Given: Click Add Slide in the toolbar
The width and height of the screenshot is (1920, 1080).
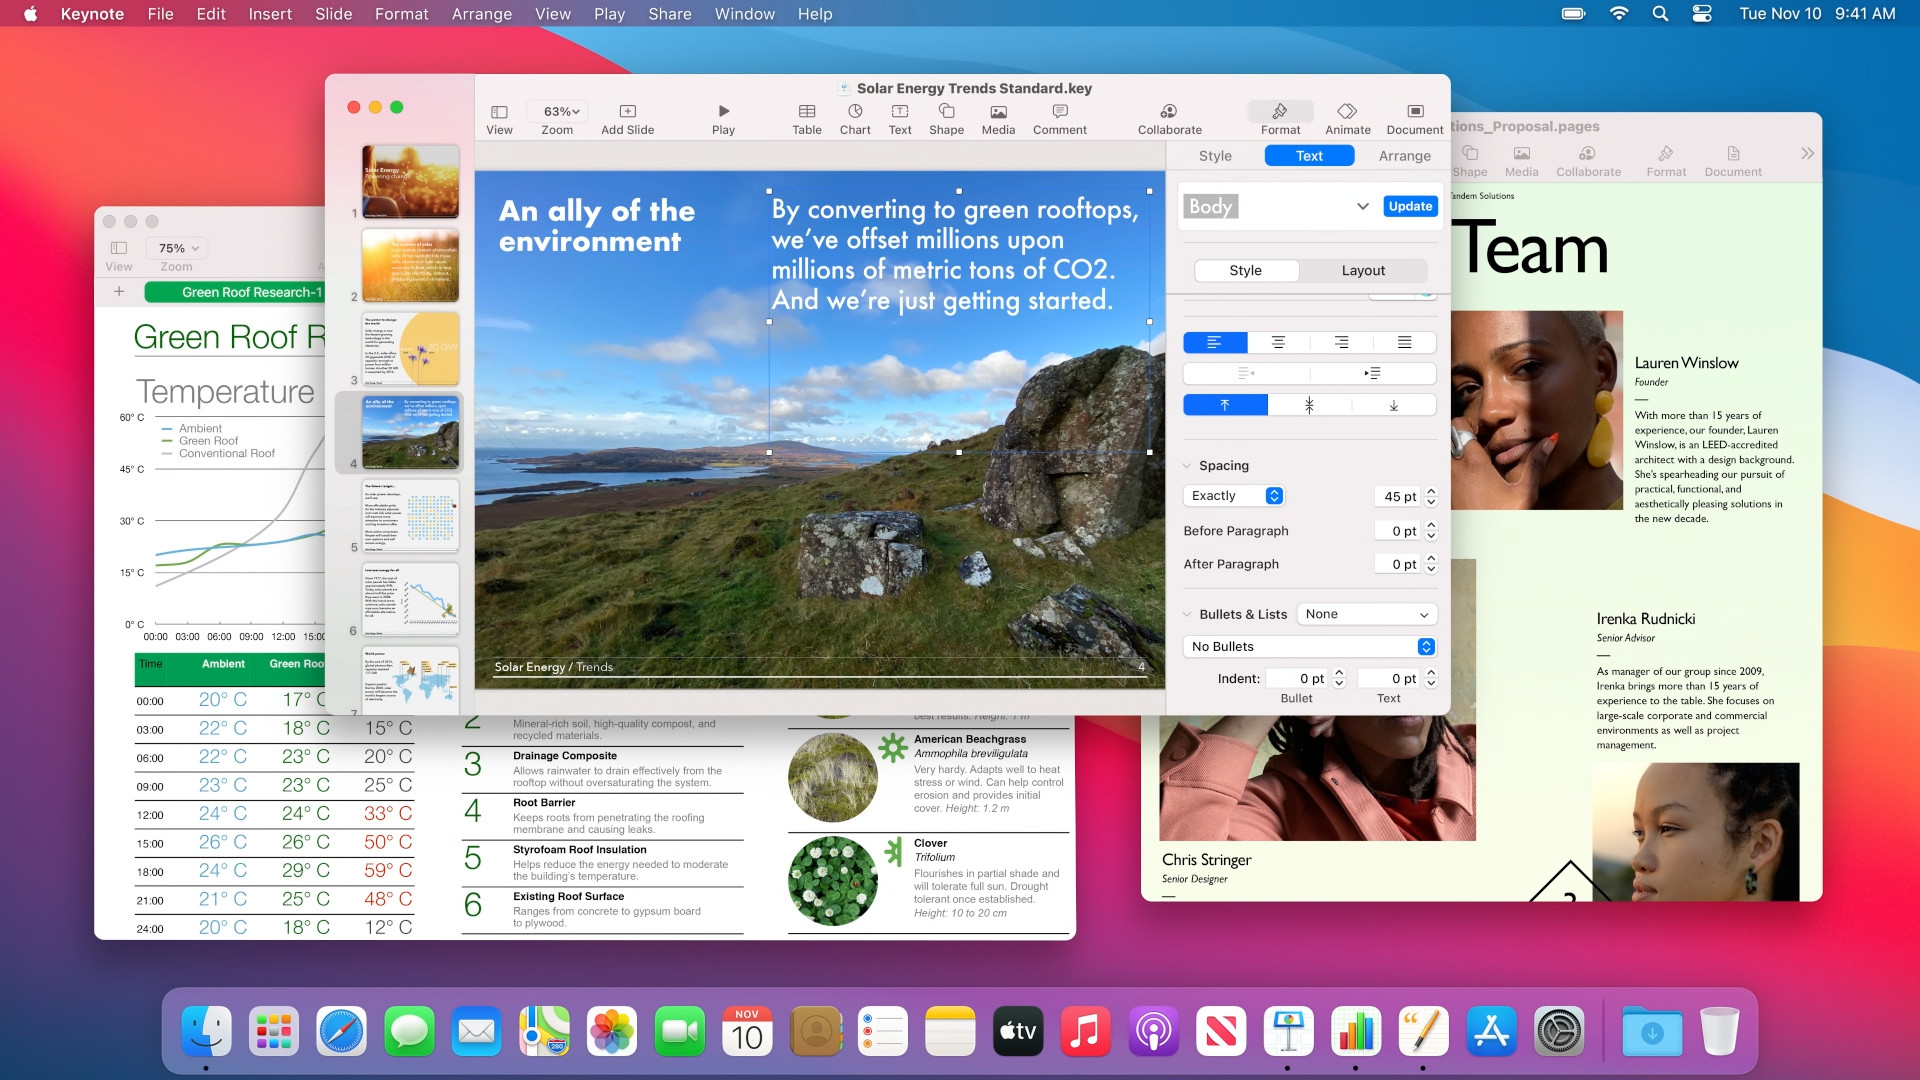Looking at the screenshot, I should [628, 117].
